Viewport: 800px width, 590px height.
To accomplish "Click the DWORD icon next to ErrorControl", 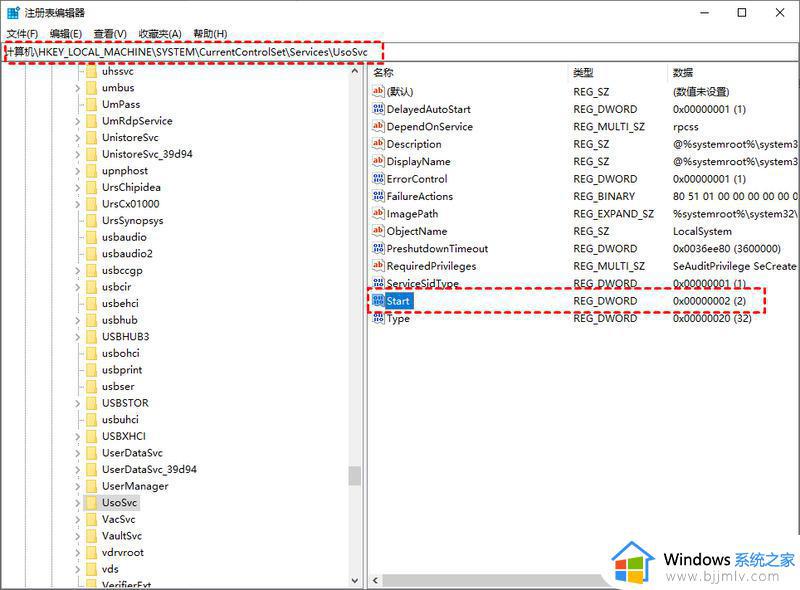I will tap(378, 179).
